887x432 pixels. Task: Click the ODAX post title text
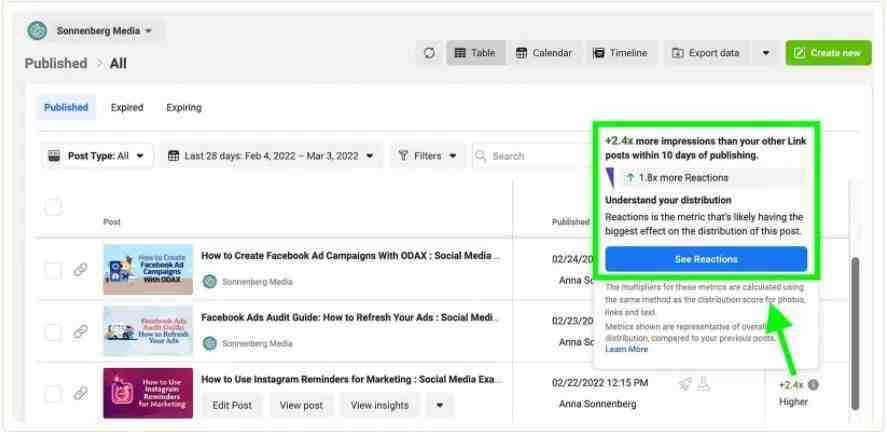click(x=351, y=256)
